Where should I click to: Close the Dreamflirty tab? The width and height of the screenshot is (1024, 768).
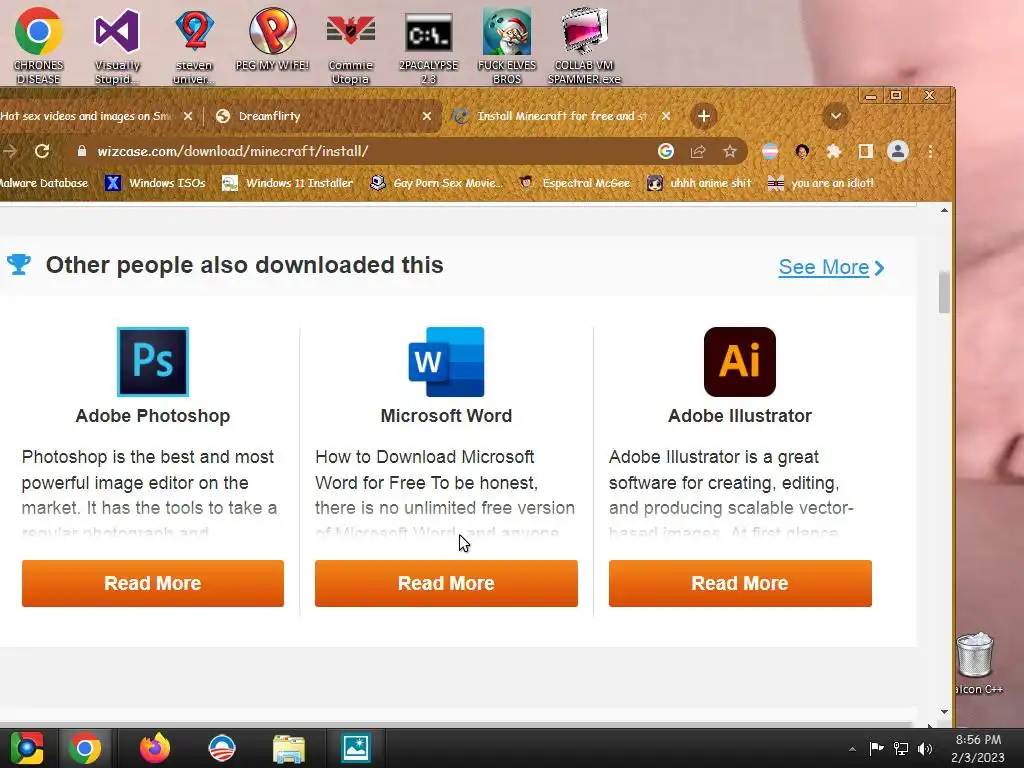[426, 116]
